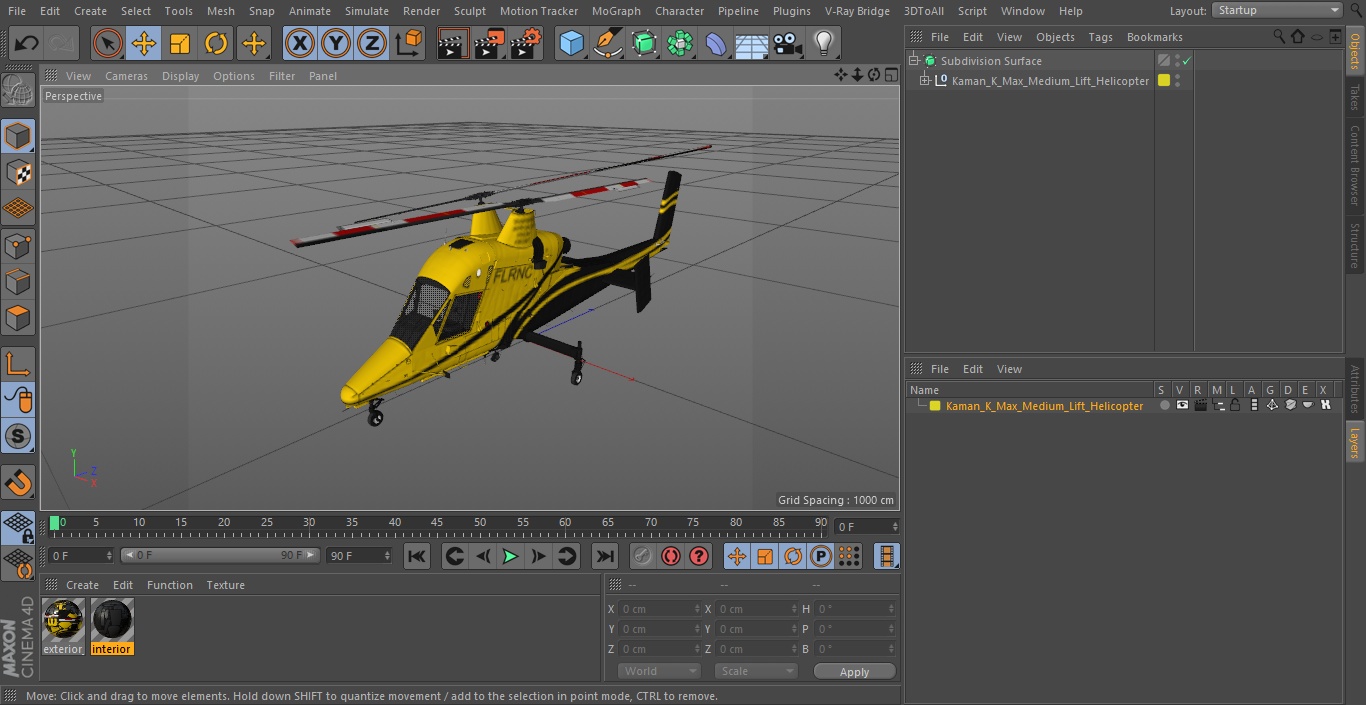Click the green array modeling icon
Image resolution: width=1366 pixels, height=705 pixels.
coord(680,43)
